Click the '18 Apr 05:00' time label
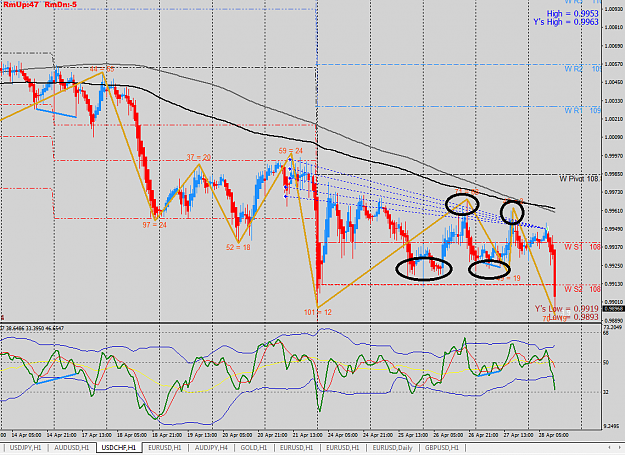Viewport: 625px width, 455px height. (133, 435)
